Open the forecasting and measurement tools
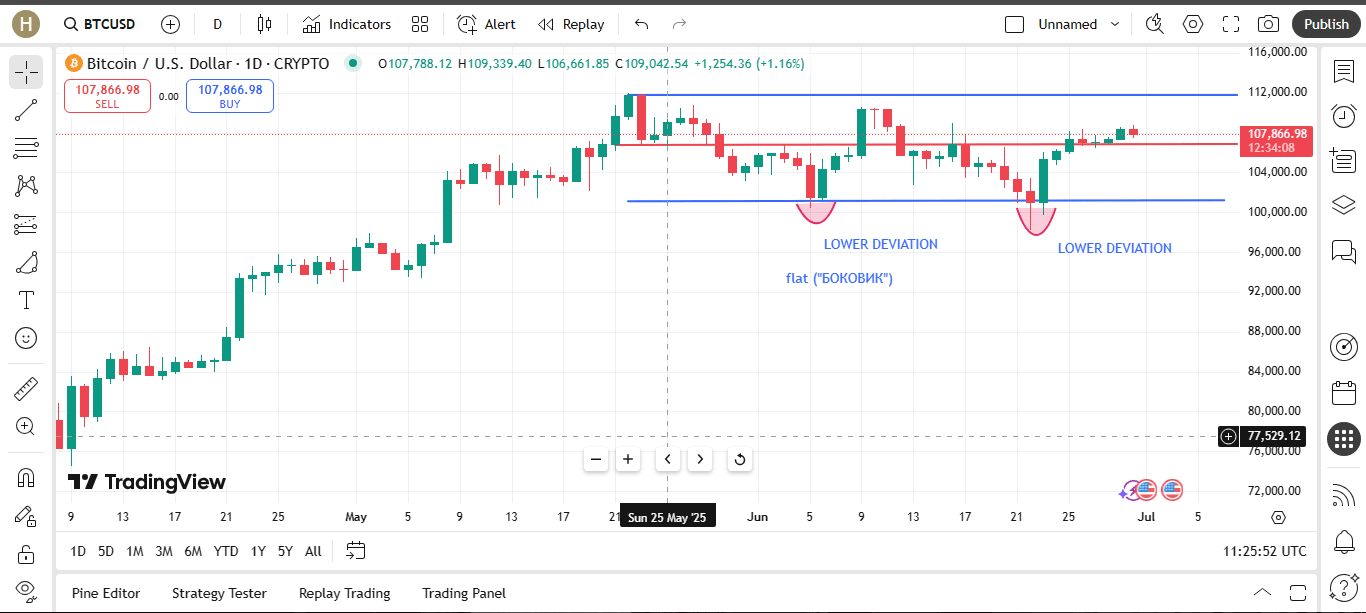The width and height of the screenshot is (1366, 613). [x=26, y=224]
